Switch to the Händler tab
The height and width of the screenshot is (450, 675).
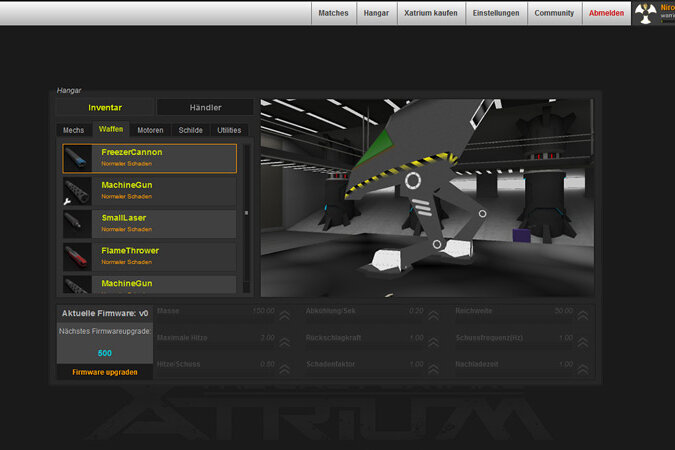(205, 108)
